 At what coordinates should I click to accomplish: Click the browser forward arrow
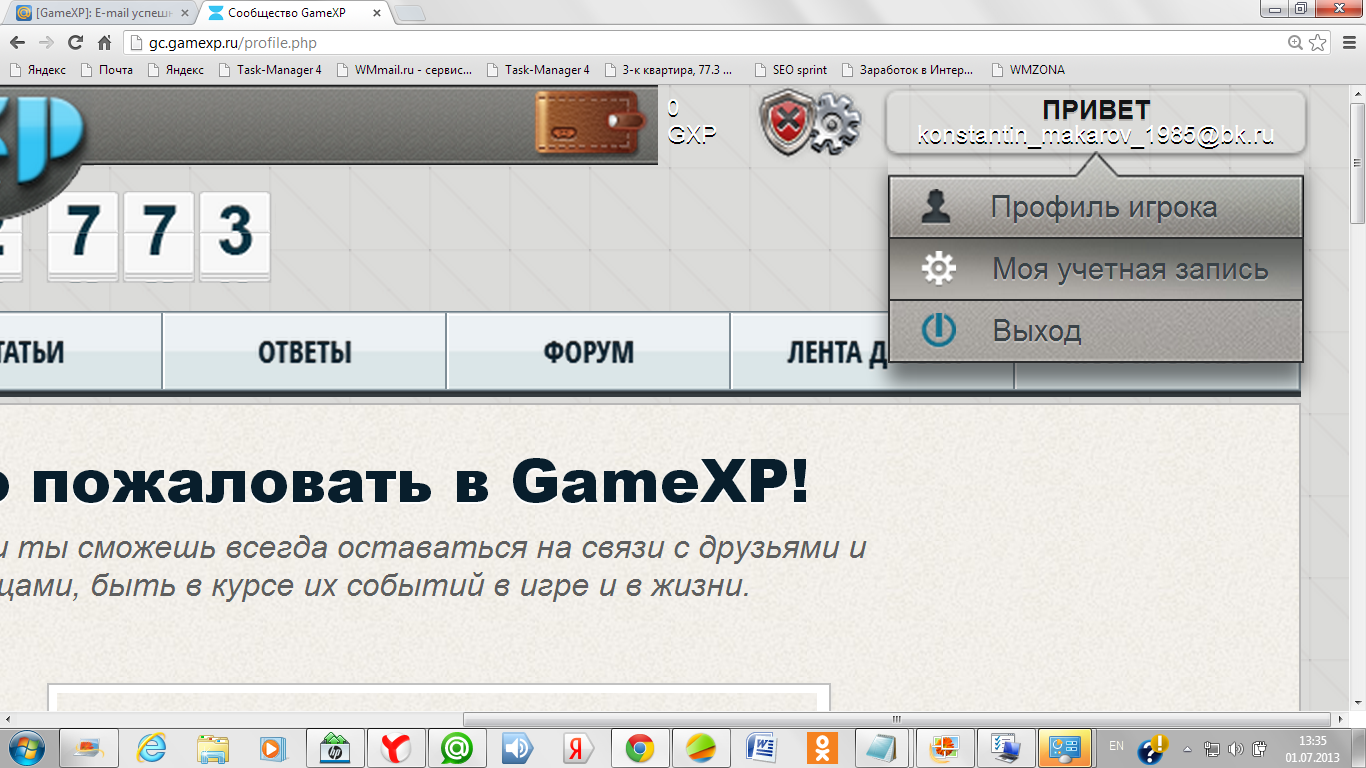(x=46, y=43)
